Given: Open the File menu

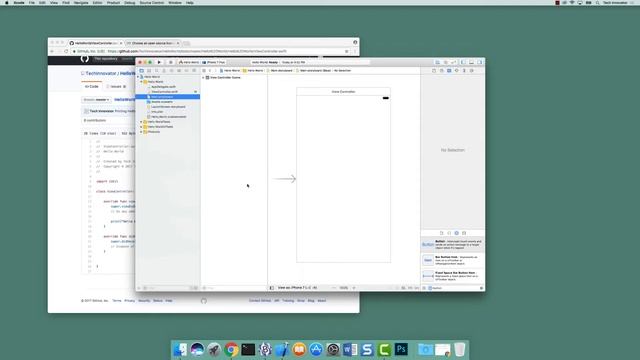Looking at the screenshot, I should pyautogui.click(x=31, y=2).
